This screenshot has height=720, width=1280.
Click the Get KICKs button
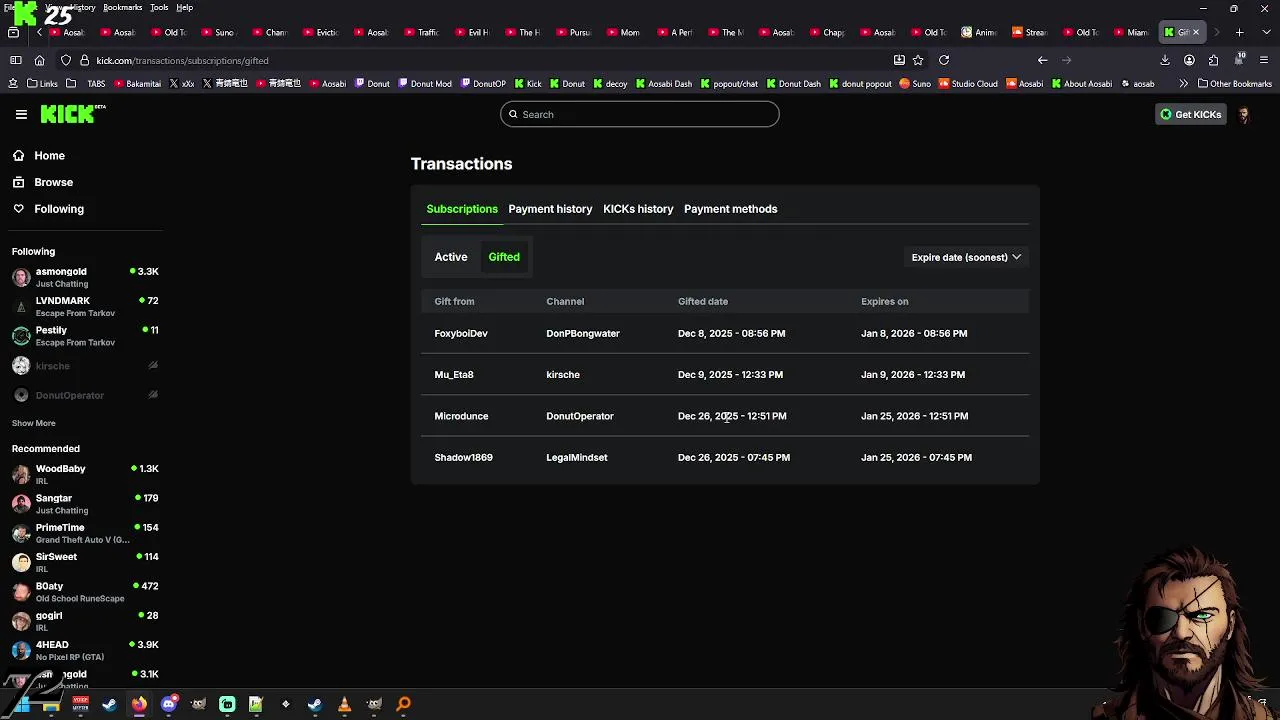(1190, 114)
